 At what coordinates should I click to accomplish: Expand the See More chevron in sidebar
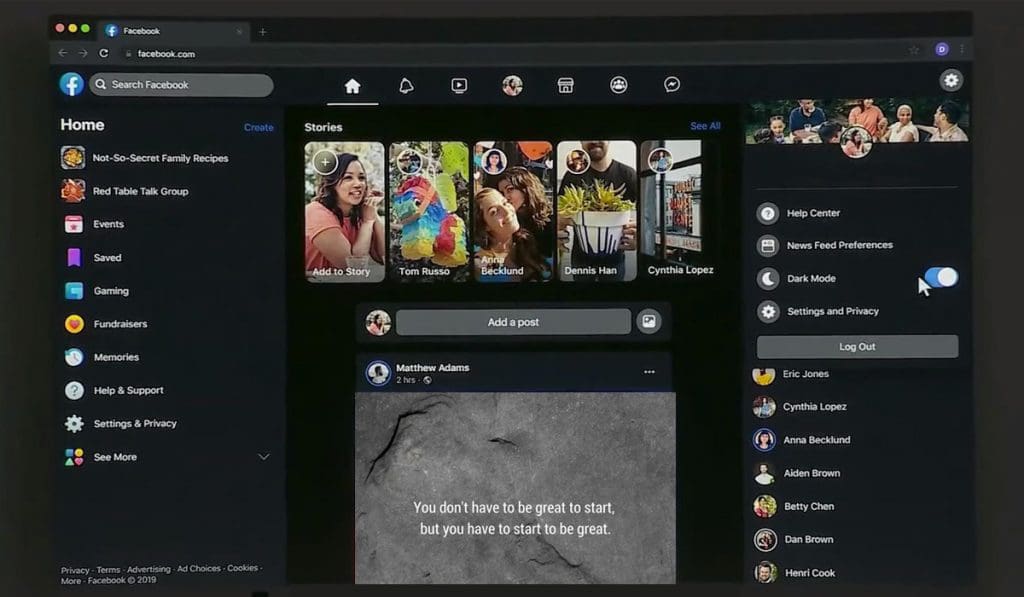264,457
